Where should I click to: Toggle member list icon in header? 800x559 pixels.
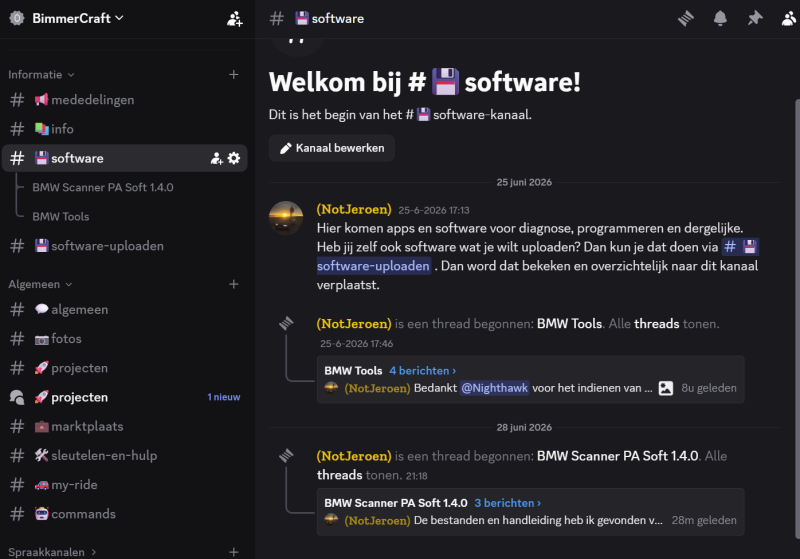coord(789,18)
